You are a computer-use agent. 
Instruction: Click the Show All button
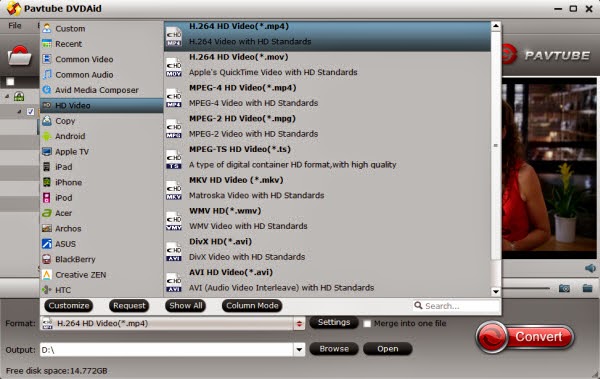click(x=186, y=305)
